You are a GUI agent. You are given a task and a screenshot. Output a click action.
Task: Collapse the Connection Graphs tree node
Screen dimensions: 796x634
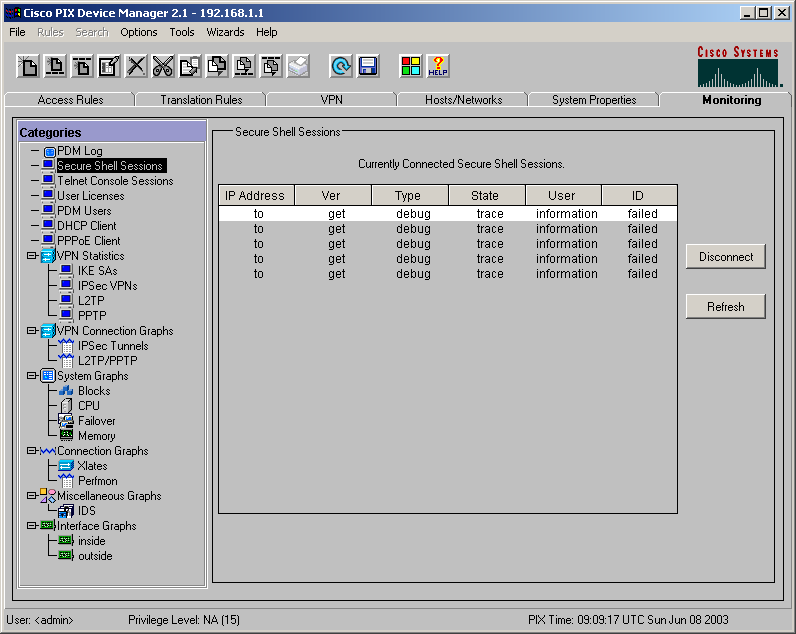coord(31,451)
